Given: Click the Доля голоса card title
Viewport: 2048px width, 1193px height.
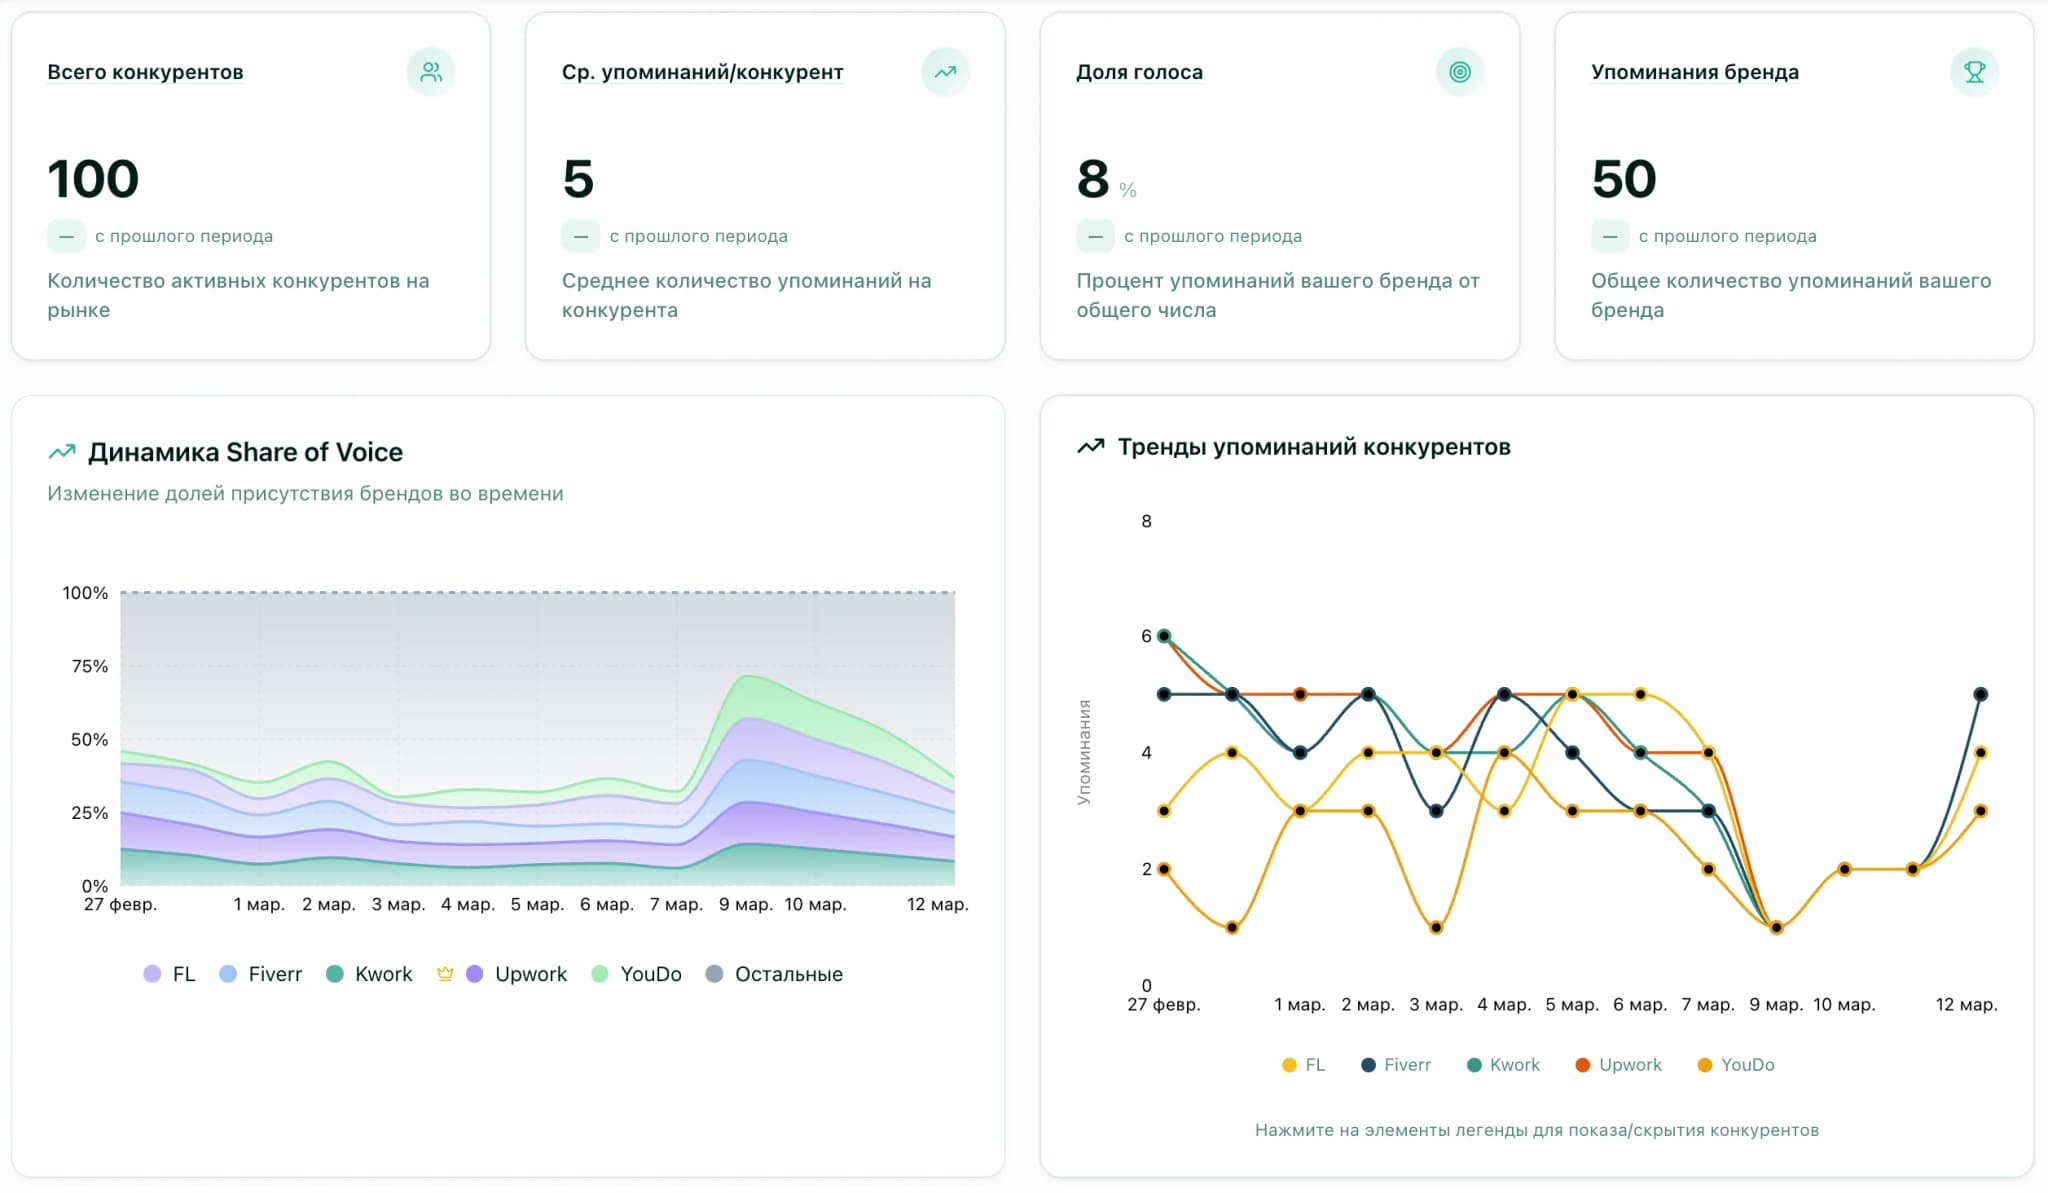Looking at the screenshot, I should [1139, 72].
